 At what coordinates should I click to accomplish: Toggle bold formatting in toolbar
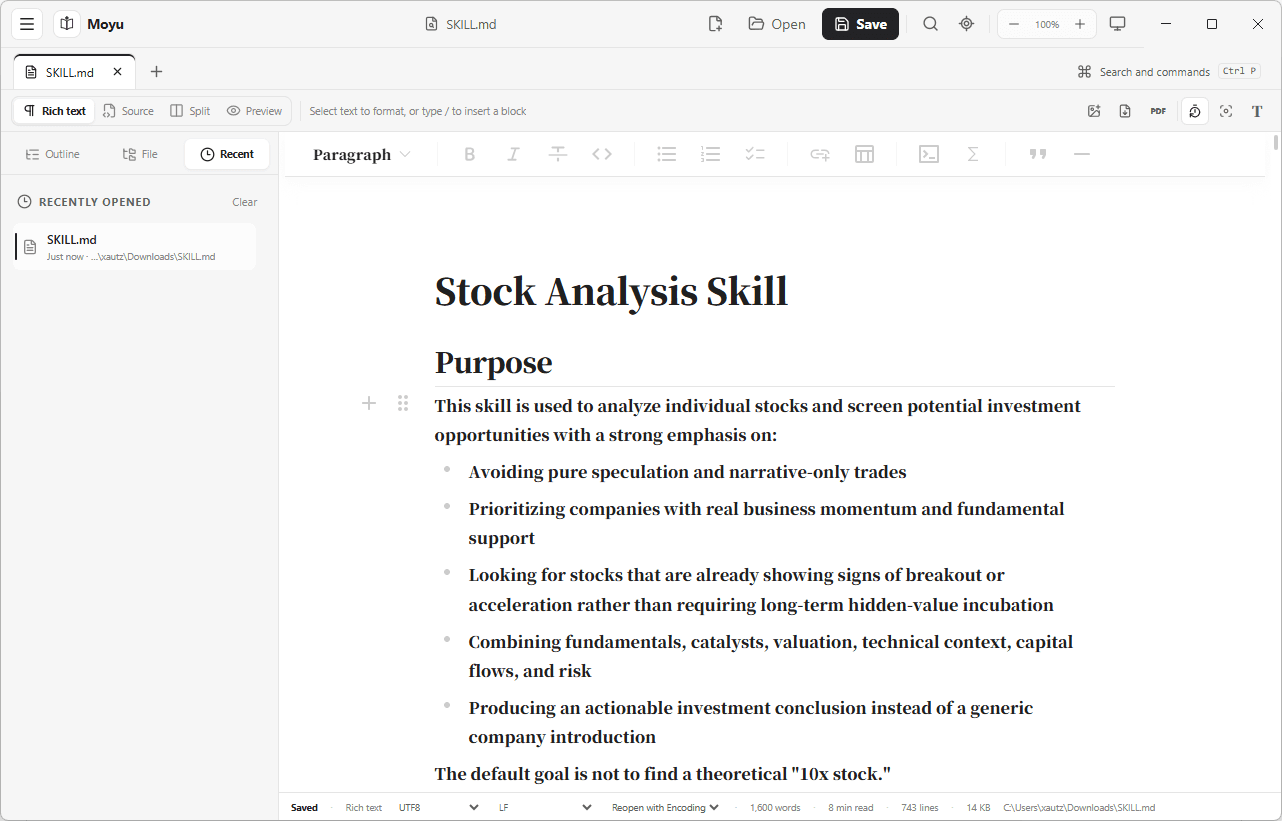click(x=469, y=154)
